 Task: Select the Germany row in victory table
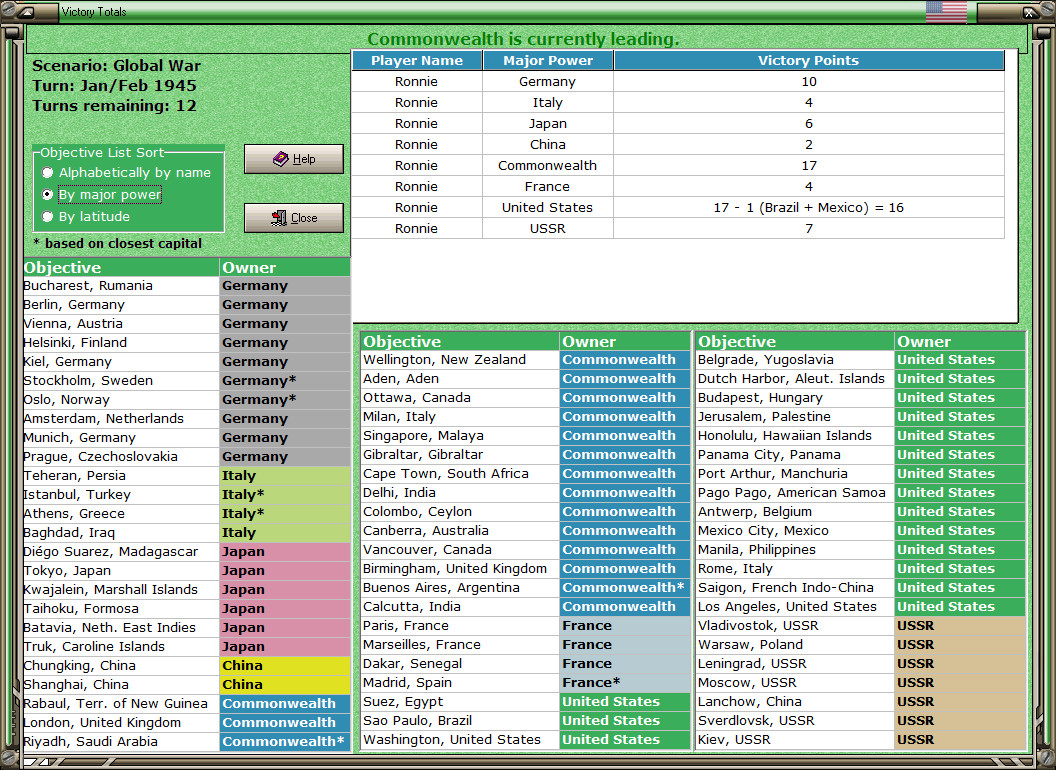coord(678,82)
